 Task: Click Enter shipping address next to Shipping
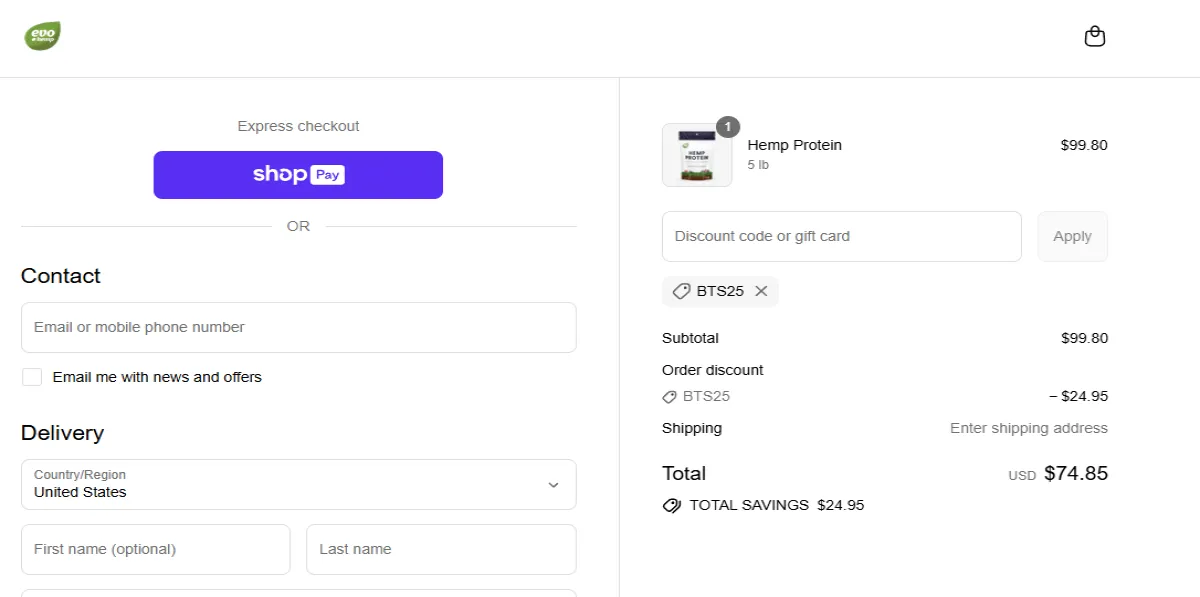[x=1028, y=428]
